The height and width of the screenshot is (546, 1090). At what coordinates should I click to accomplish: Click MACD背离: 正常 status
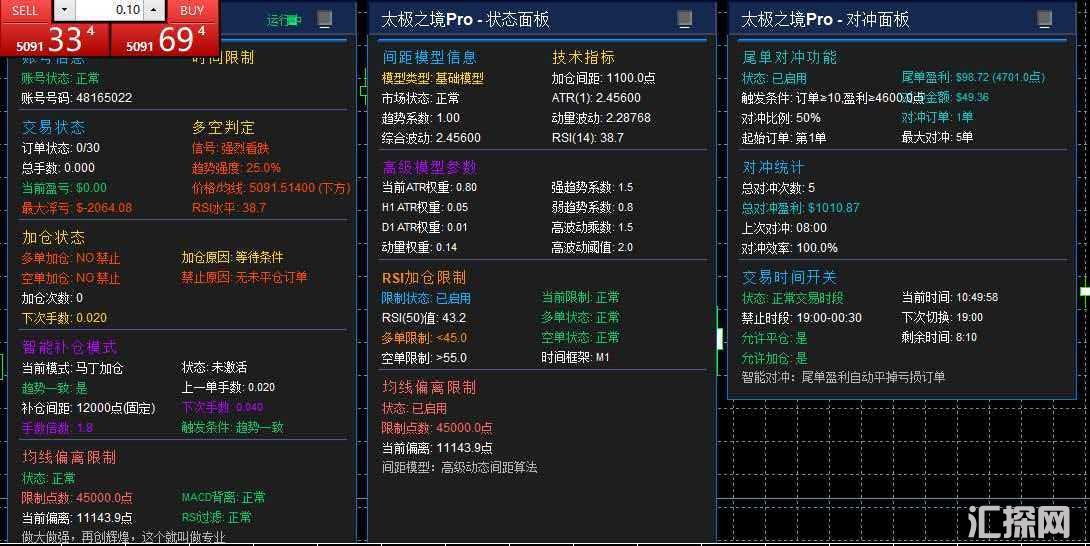pos(223,497)
